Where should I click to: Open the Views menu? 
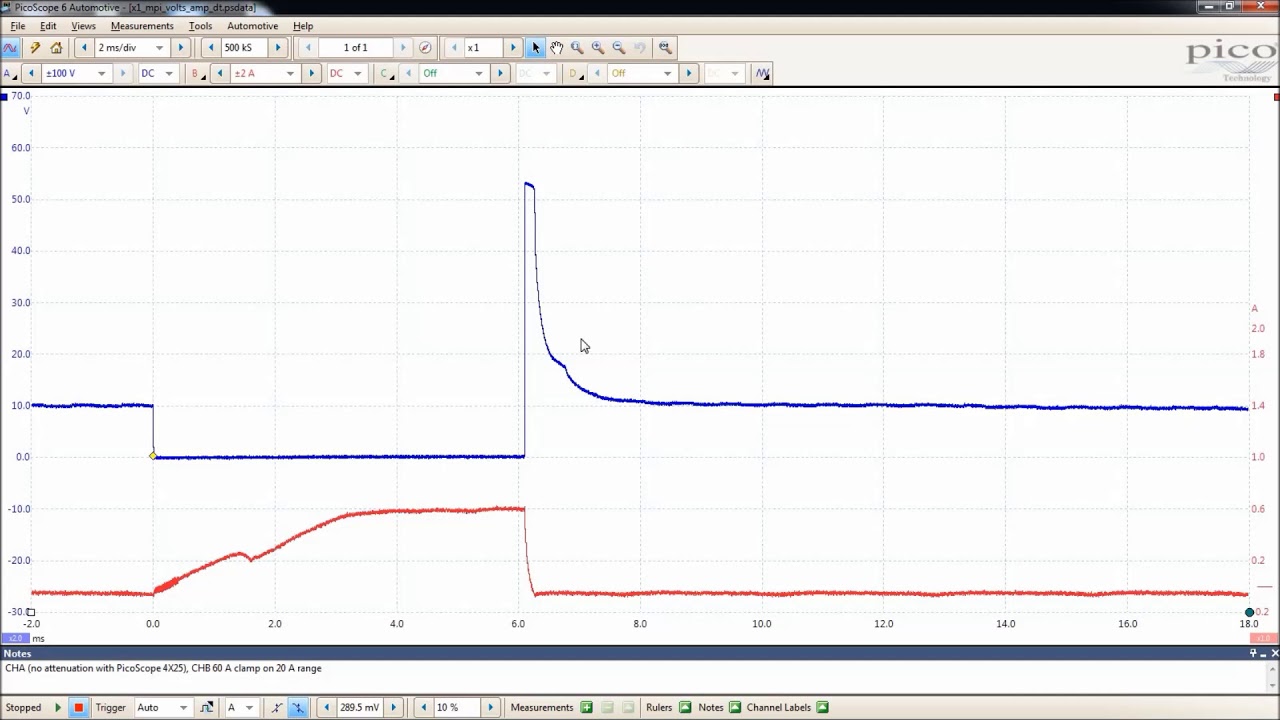coord(83,26)
